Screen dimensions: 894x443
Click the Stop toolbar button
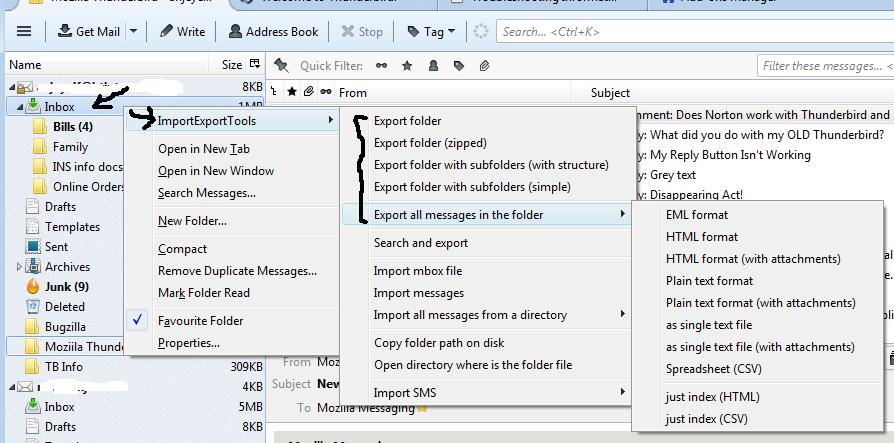(x=362, y=31)
